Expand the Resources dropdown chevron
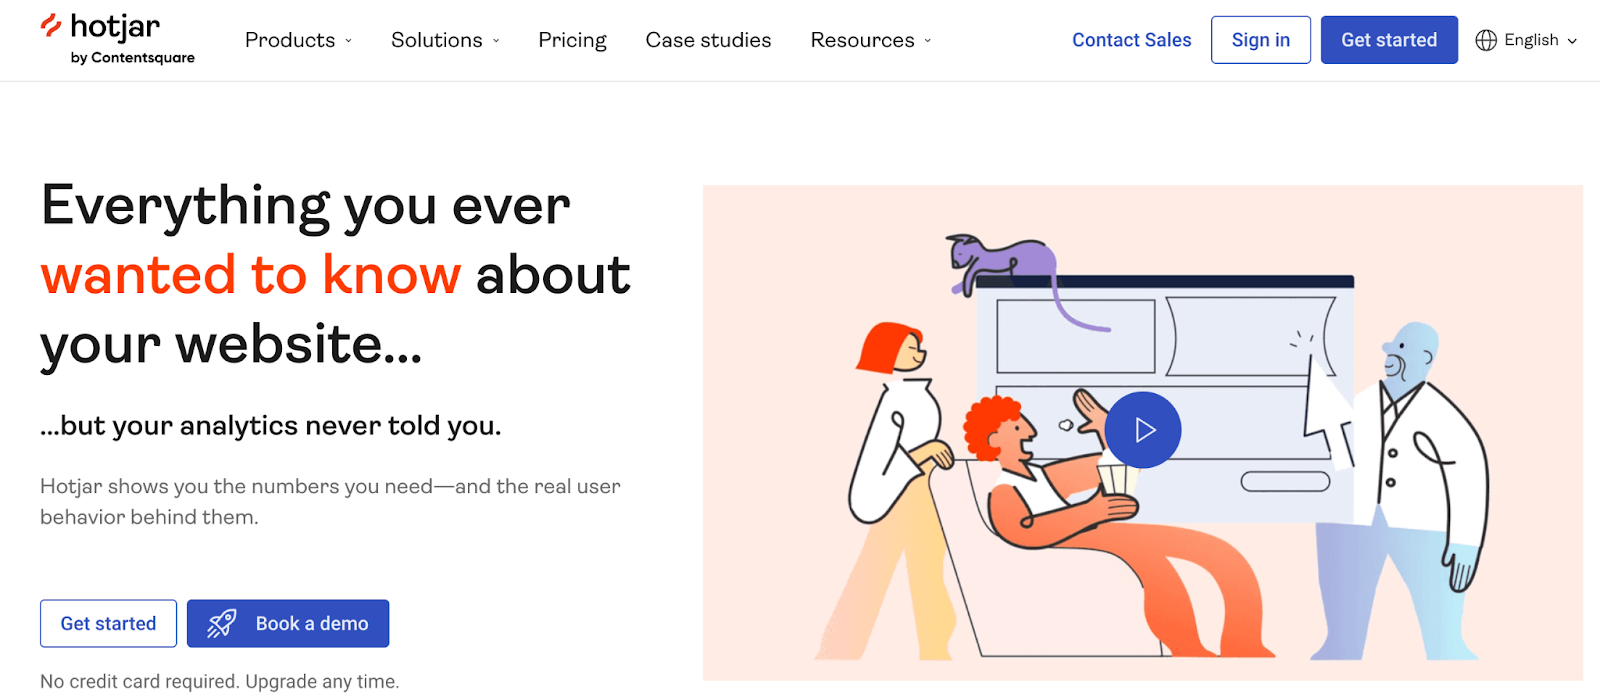The width and height of the screenshot is (1600, 697). (928, 41)
